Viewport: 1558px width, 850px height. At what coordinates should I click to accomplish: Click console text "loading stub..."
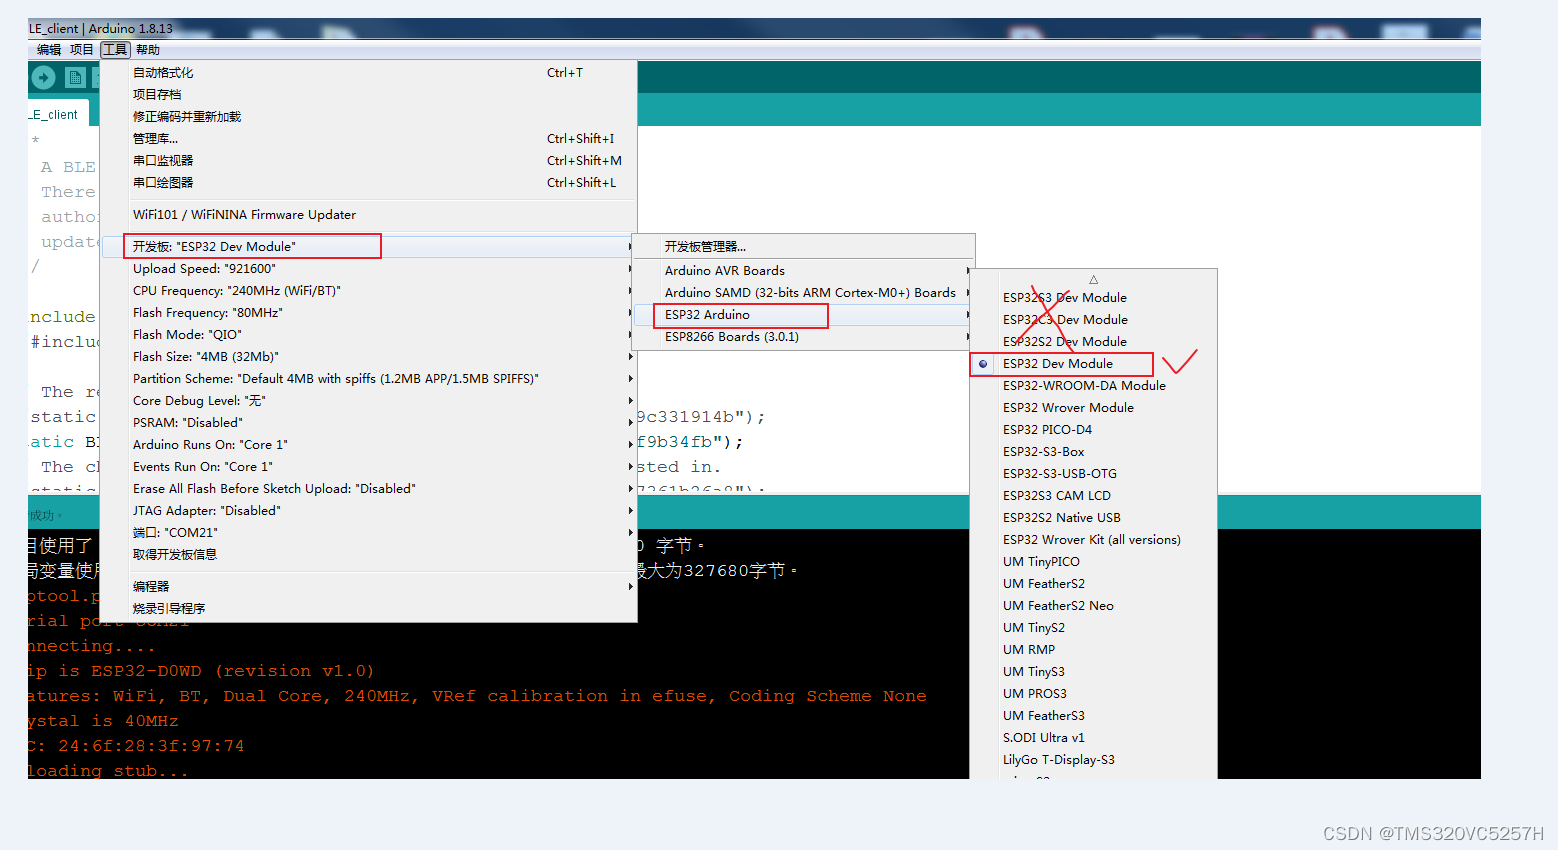[x=108, y=771]
